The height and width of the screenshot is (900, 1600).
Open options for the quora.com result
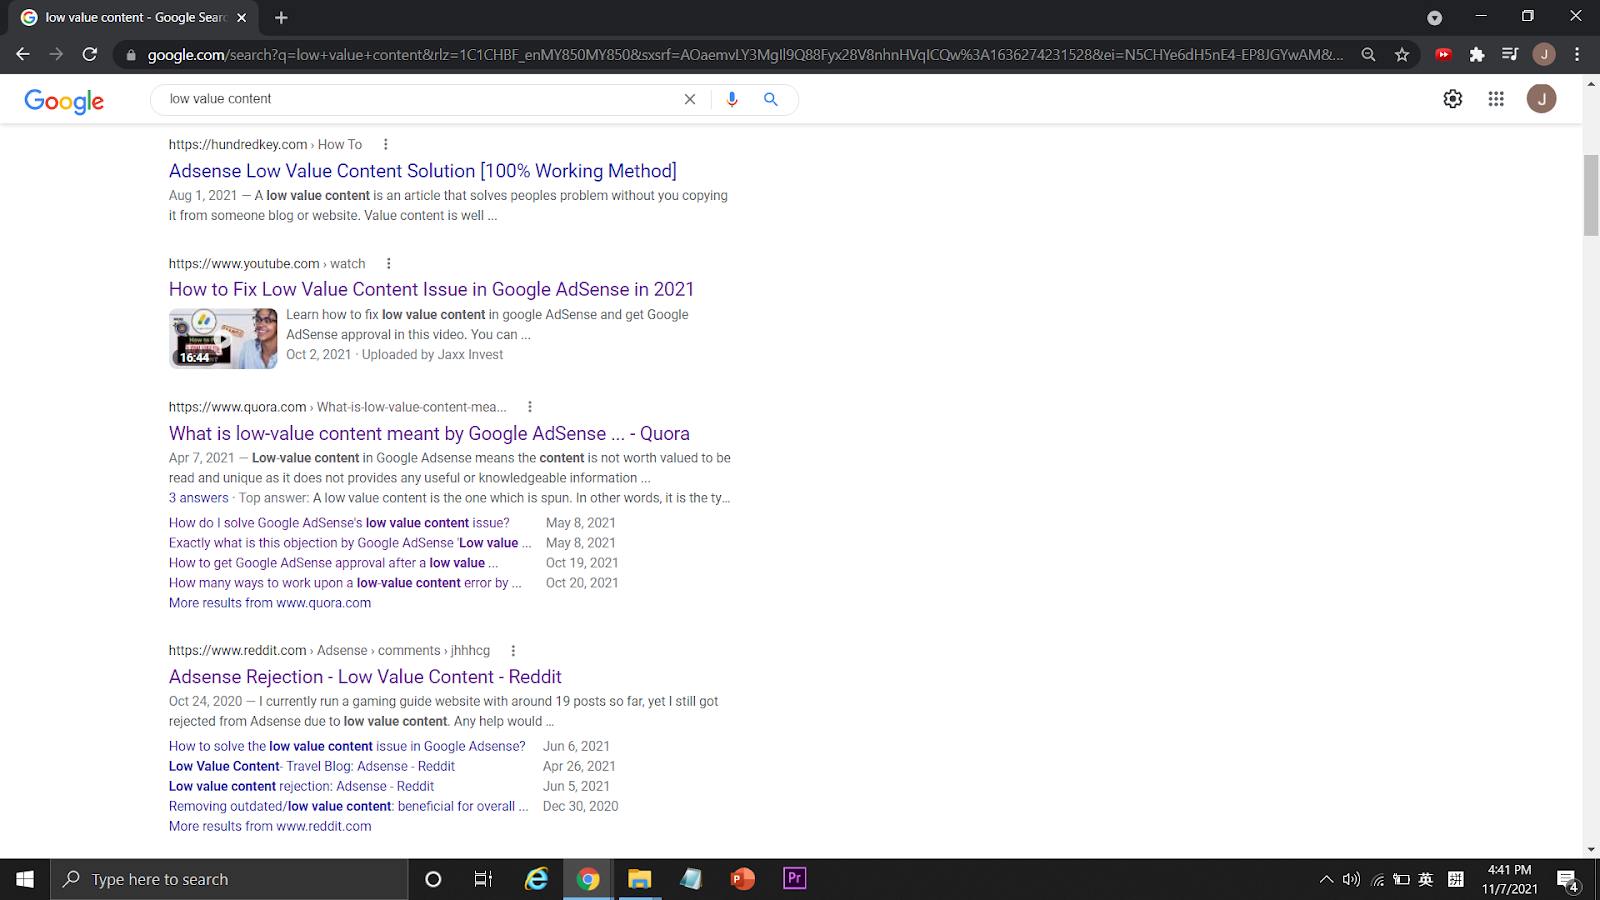[530, 407]
